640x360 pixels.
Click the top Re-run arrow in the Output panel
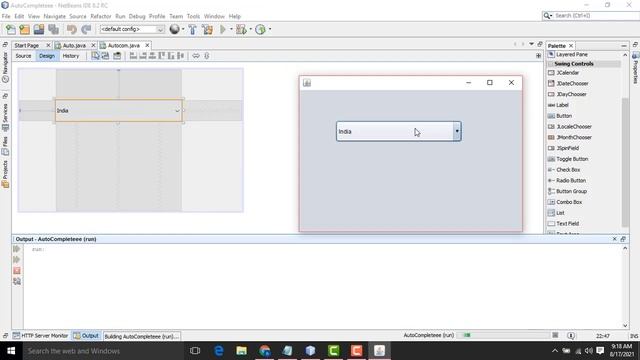coord(17,249)
